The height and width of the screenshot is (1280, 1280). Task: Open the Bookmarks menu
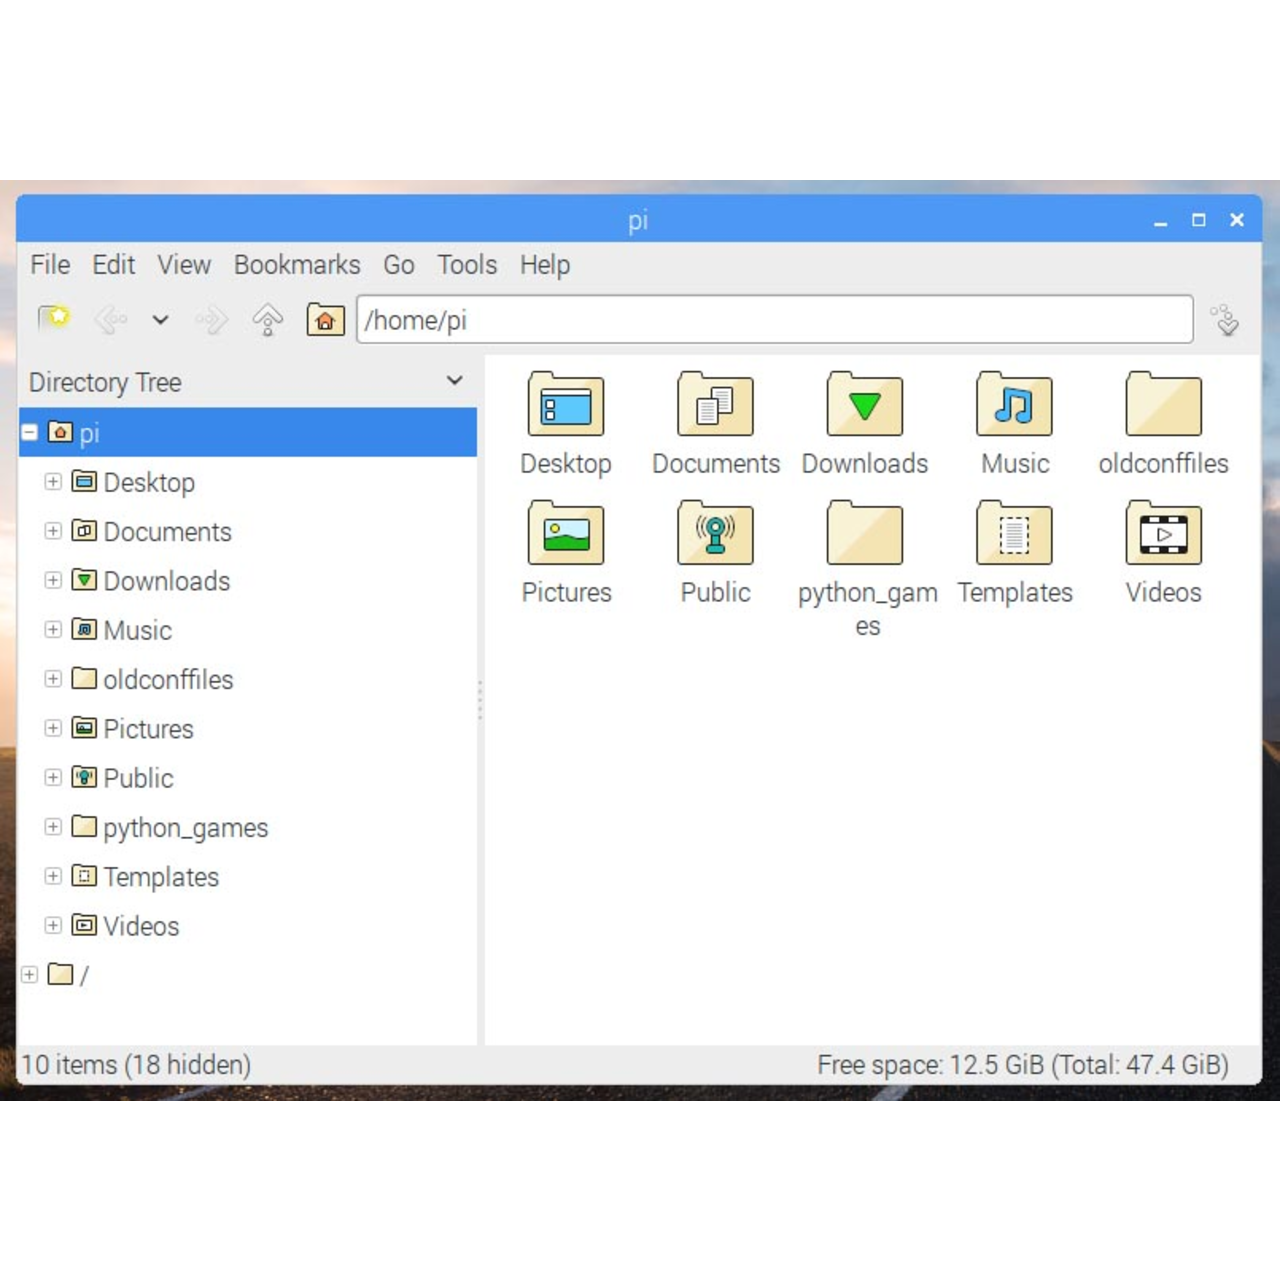coord(297,265)
